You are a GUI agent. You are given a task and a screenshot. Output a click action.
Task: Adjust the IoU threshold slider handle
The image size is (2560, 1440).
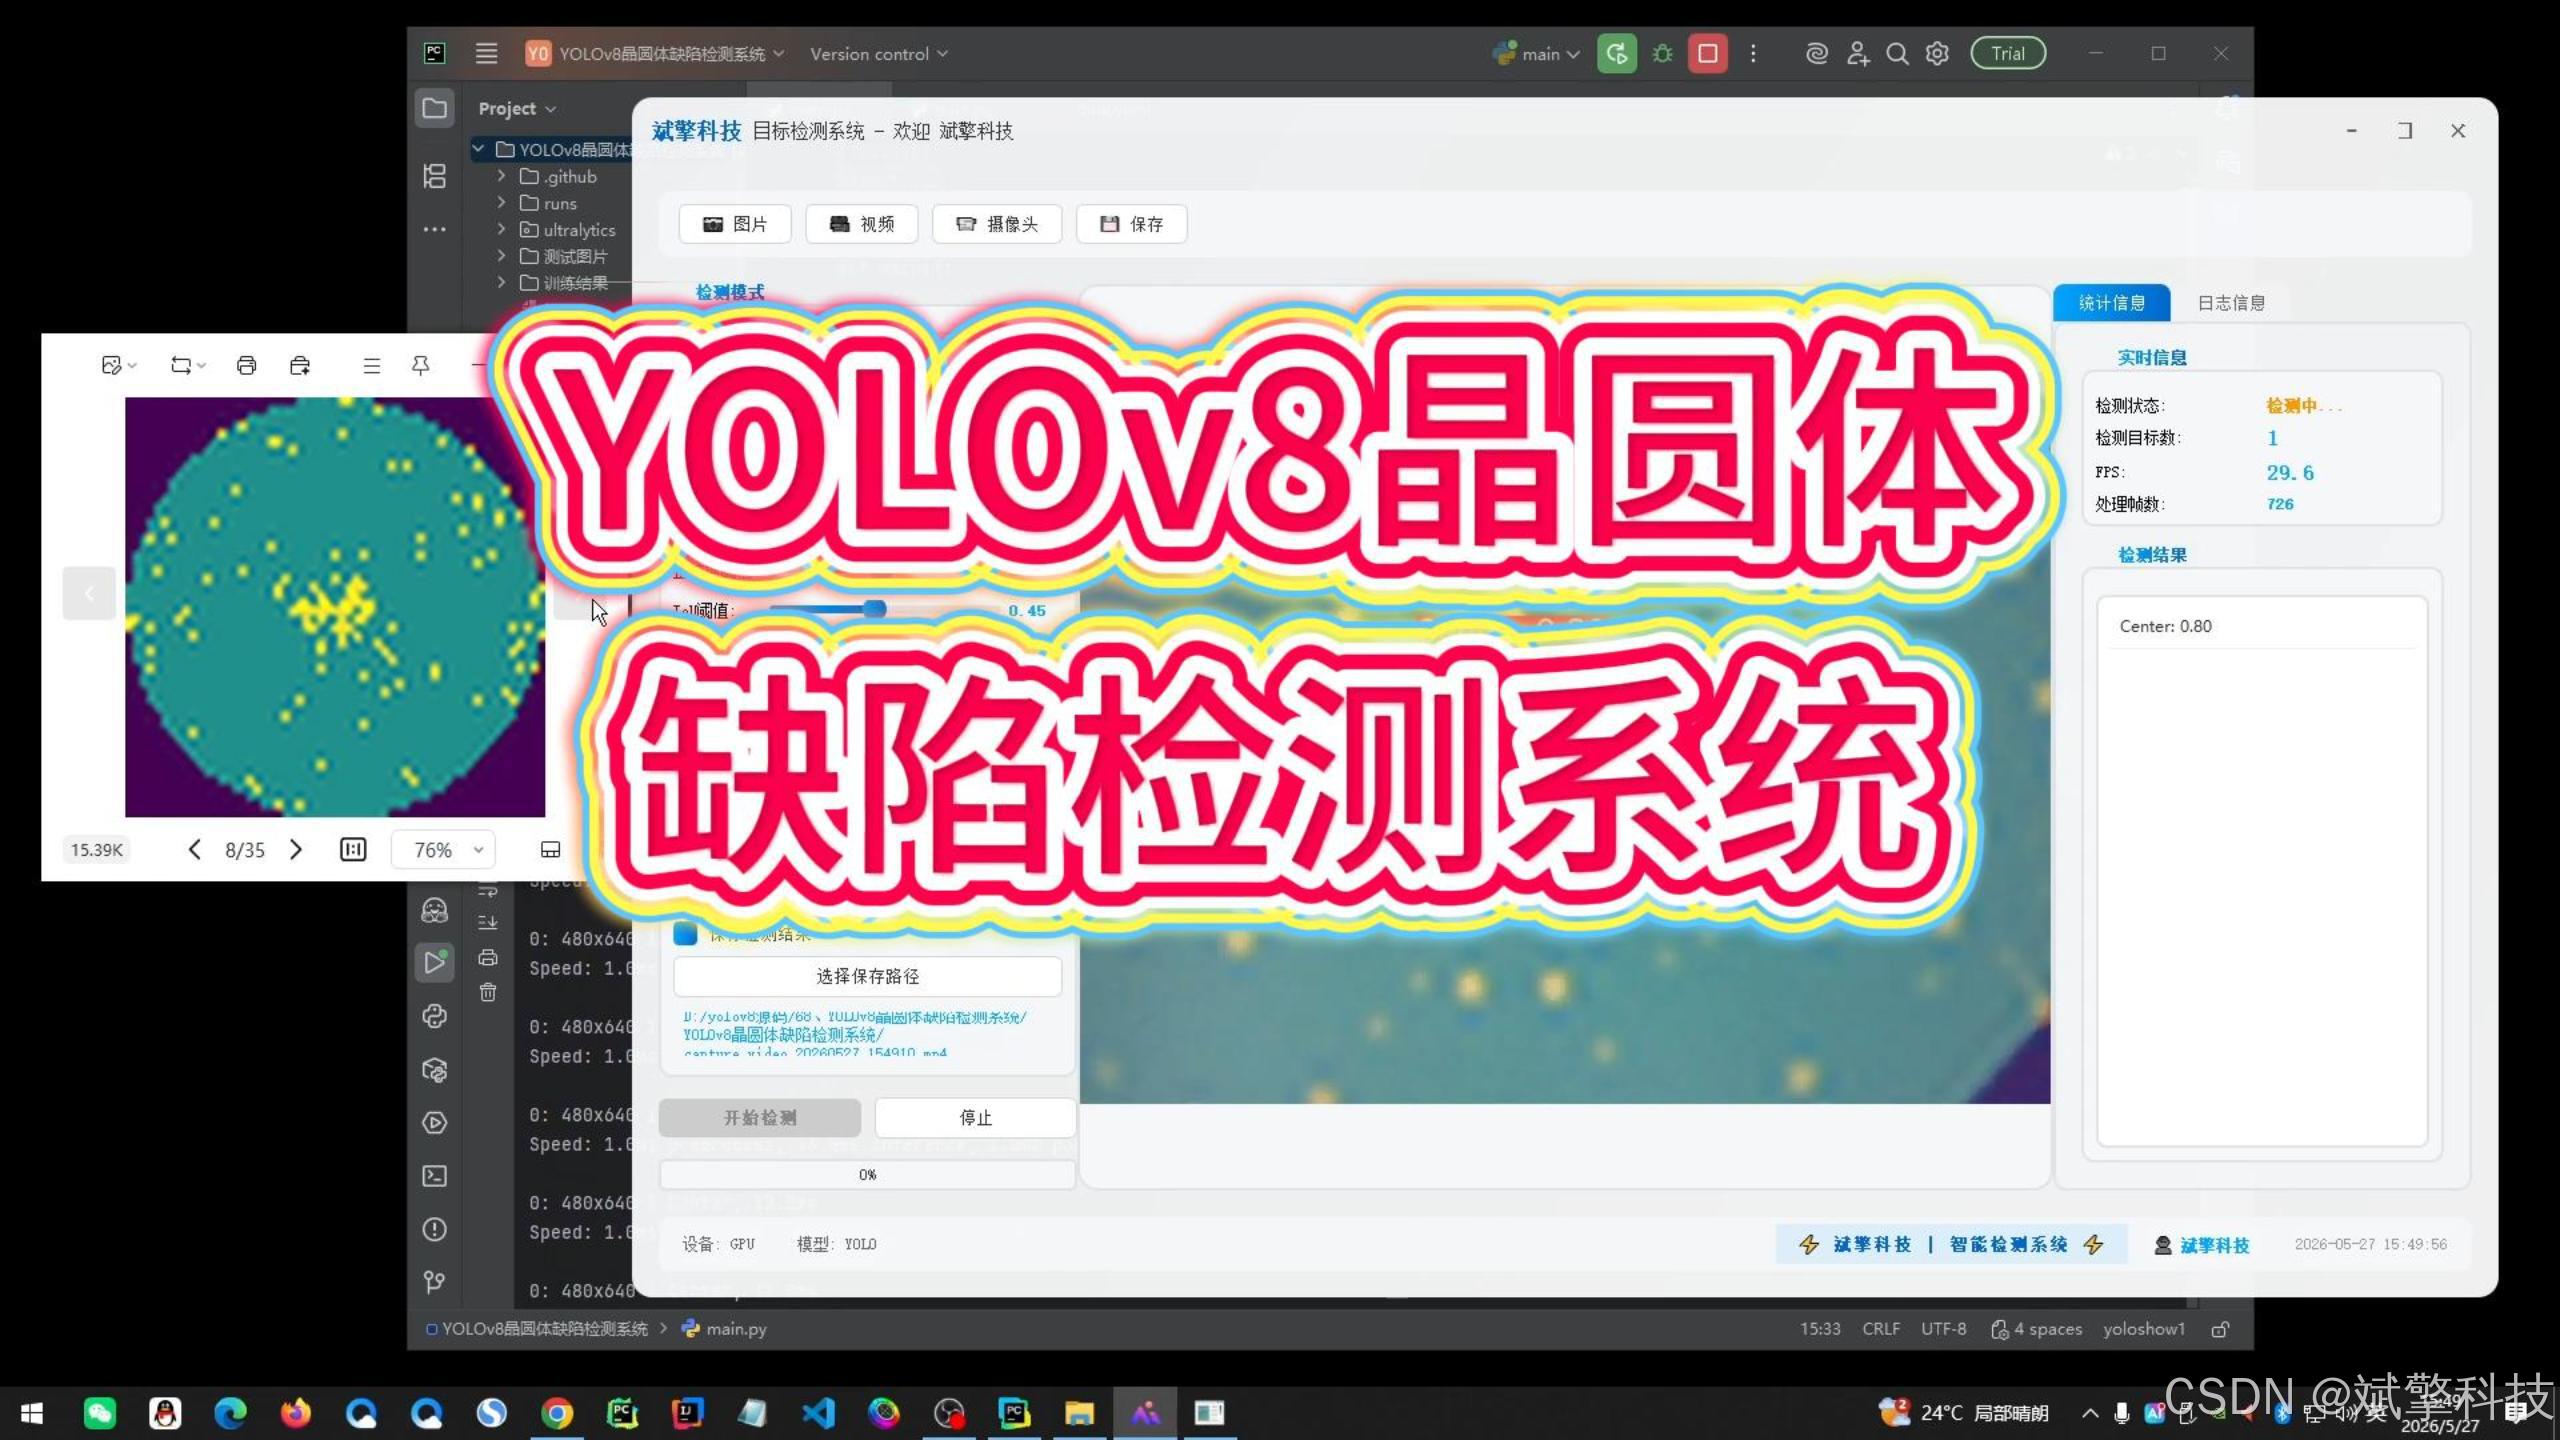pyautogui.click(x=875, y=608)
